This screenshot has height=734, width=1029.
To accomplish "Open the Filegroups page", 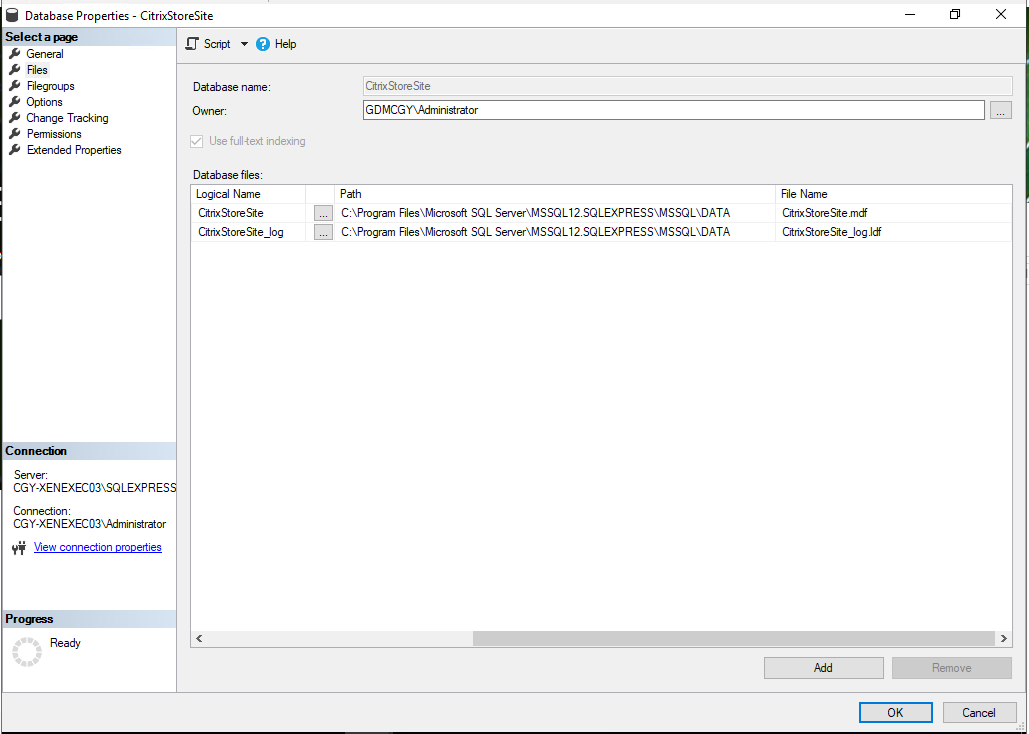I will click(51, 86).
